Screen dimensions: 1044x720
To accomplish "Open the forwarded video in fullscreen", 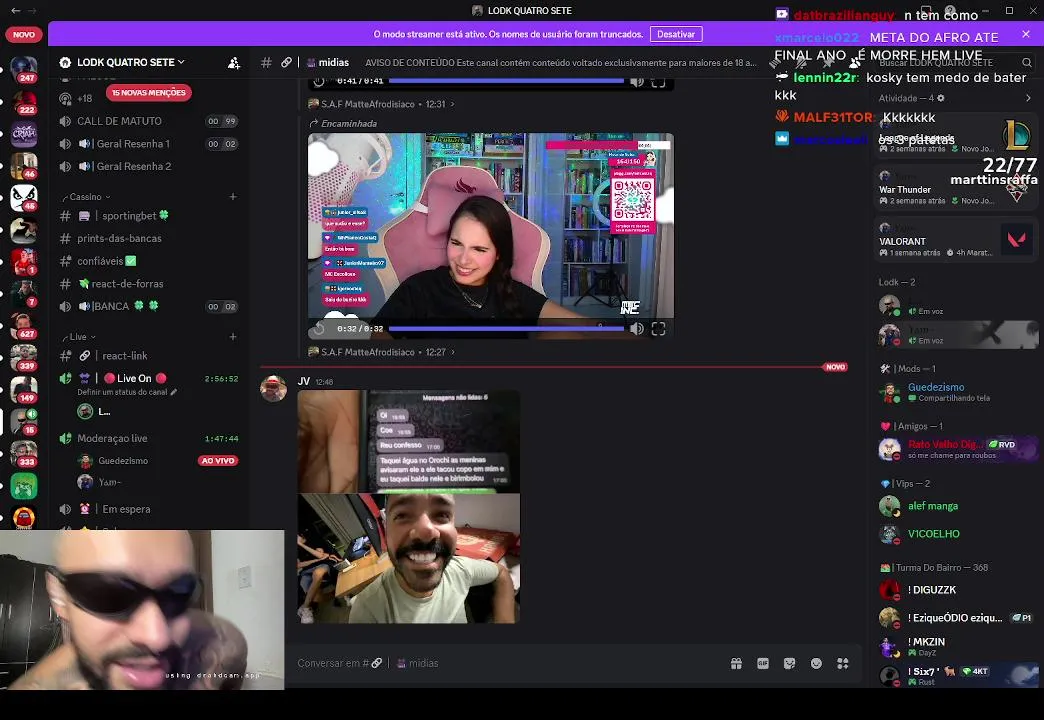I will [x=658, y=329].
